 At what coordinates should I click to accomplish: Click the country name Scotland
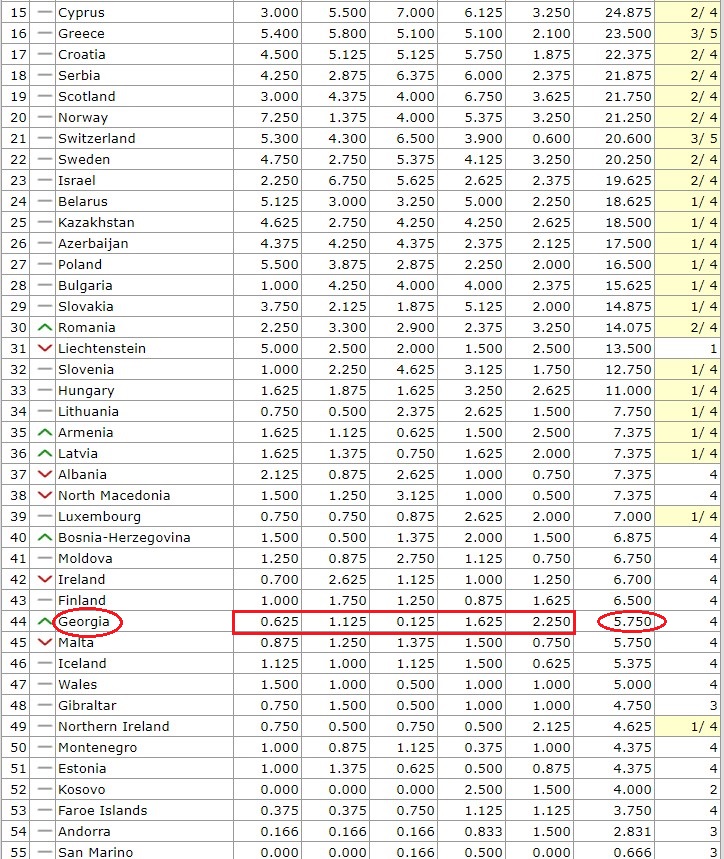coord(87,96)
